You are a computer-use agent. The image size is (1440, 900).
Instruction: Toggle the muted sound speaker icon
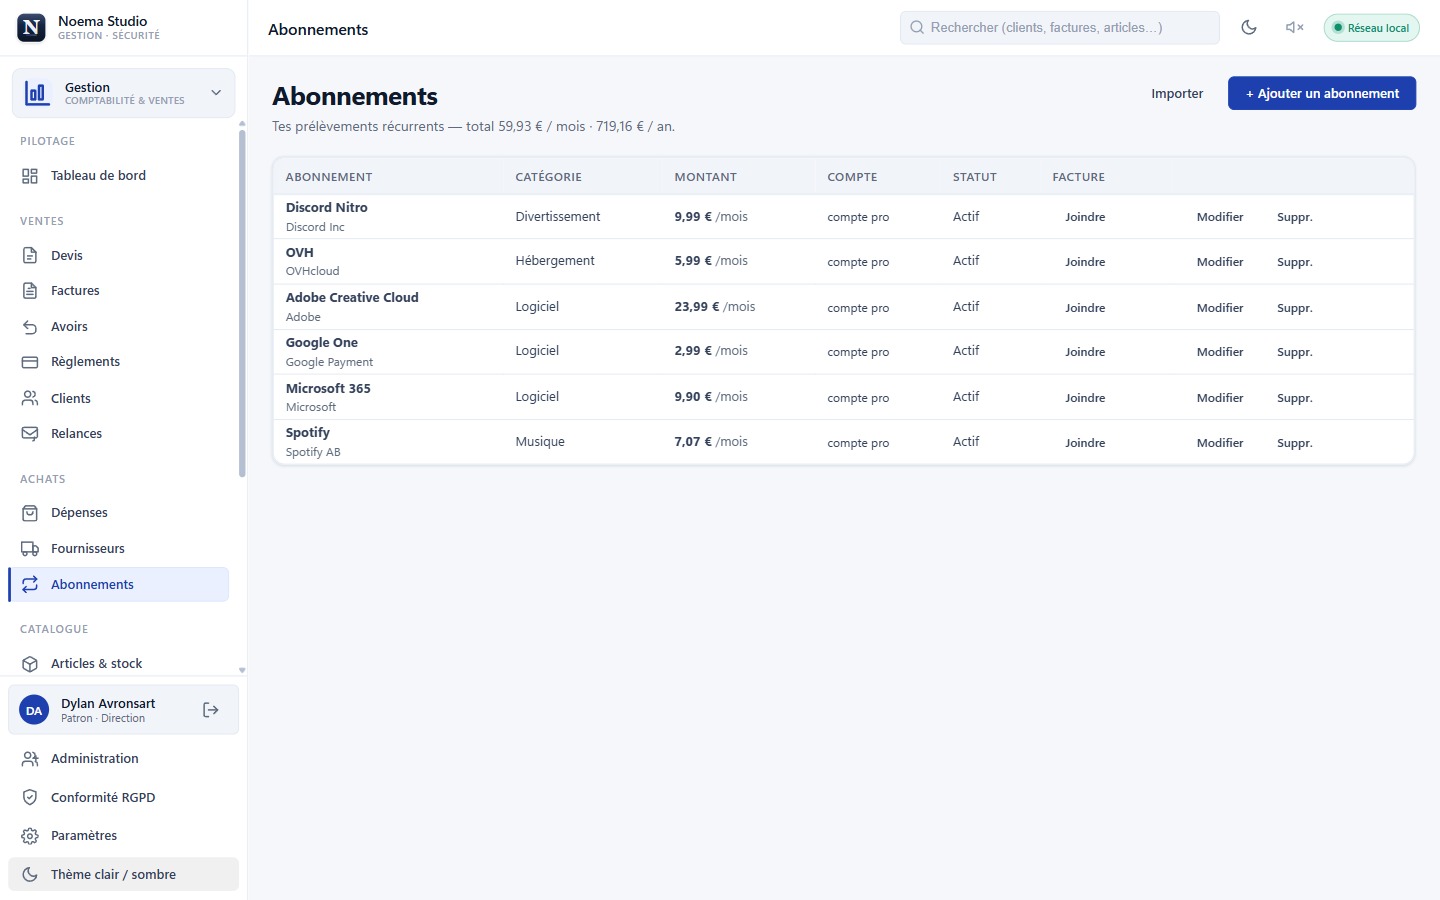pos(1294,28)
